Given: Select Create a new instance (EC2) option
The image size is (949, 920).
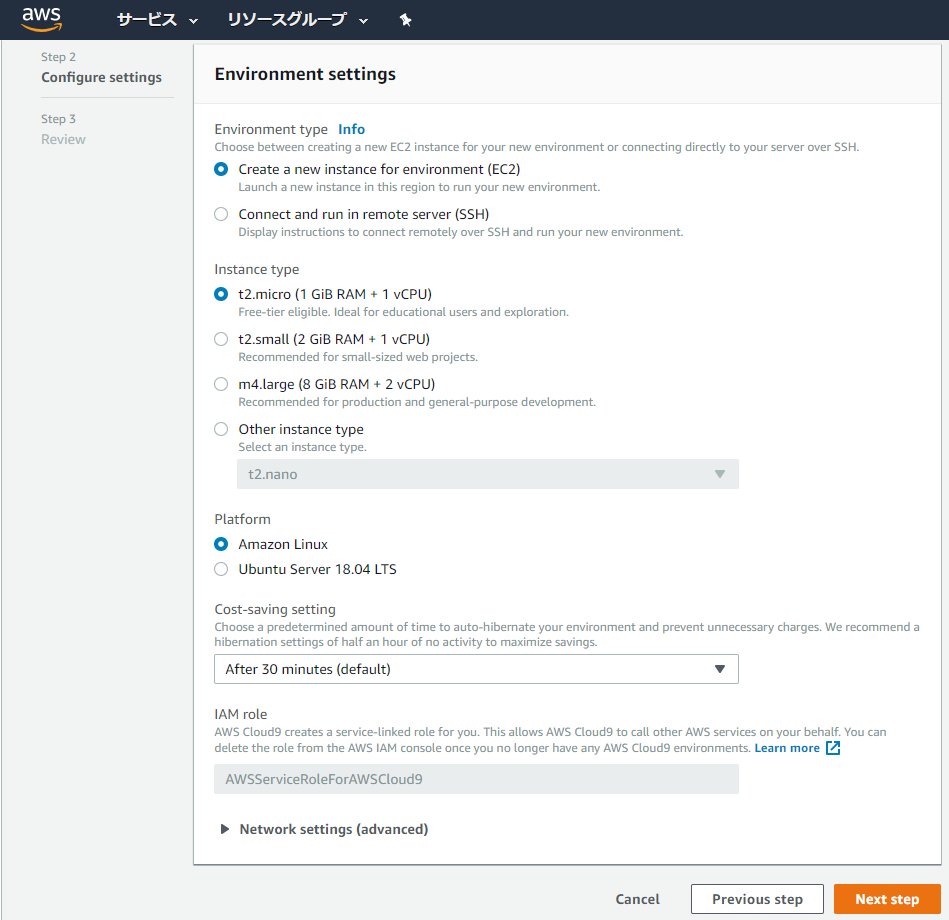Looking at the screenshot, I should tap(221, 169).
